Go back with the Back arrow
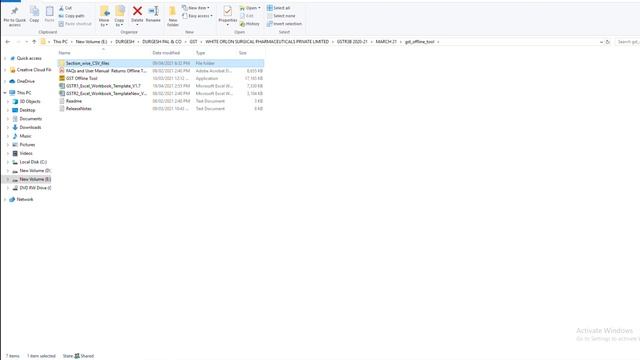Viewport: 640px width, 360px height. [x=7, y=42]
